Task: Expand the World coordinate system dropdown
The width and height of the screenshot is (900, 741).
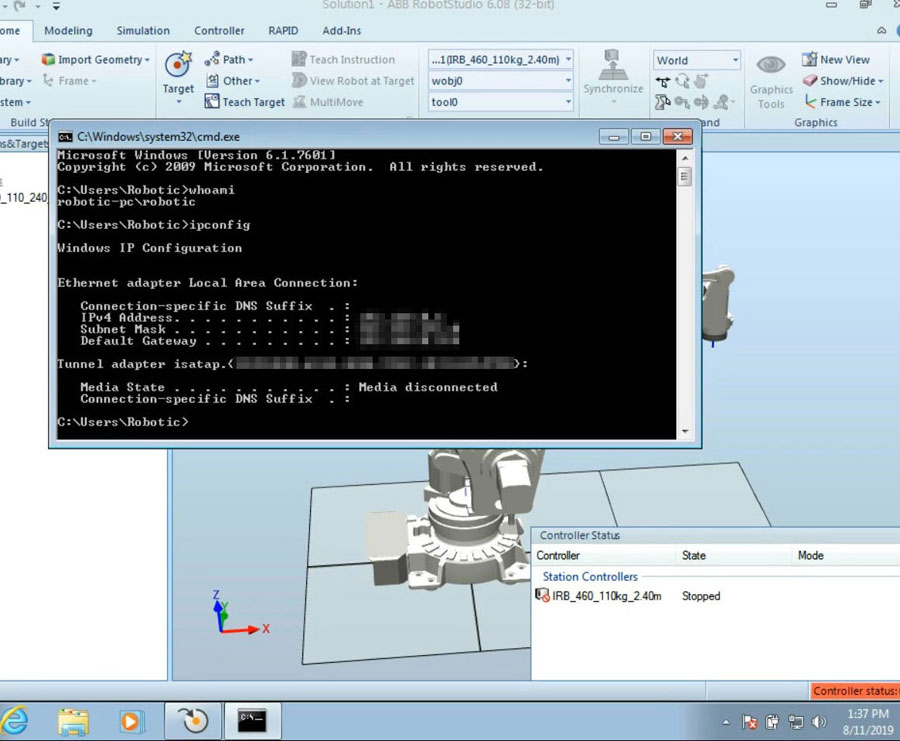Action: (x=735, y=60)
